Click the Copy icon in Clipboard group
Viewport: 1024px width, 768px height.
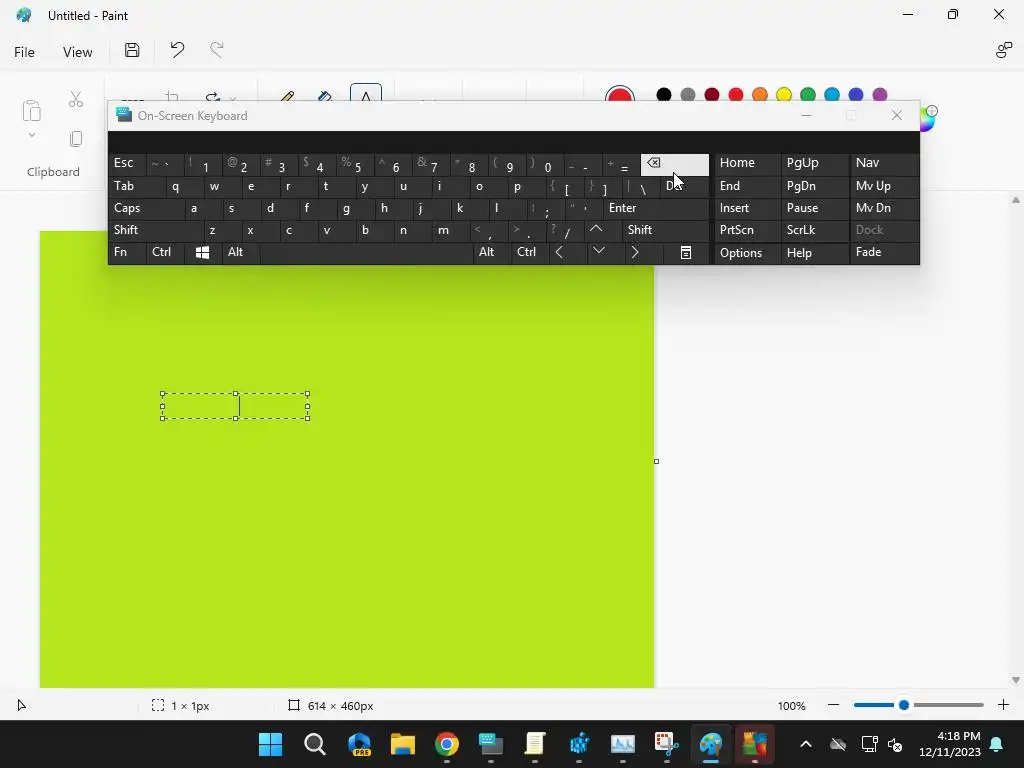(76, 138)
